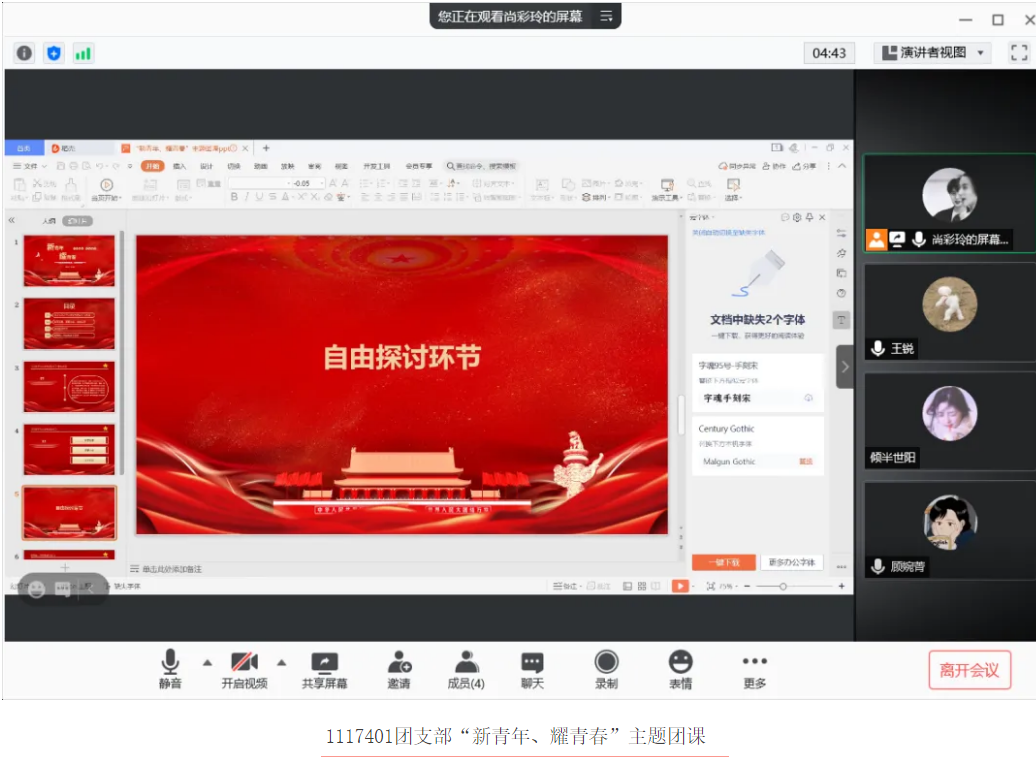
Task: Click the Leave Meeting (离开会议) button
Action: [969, 670]
